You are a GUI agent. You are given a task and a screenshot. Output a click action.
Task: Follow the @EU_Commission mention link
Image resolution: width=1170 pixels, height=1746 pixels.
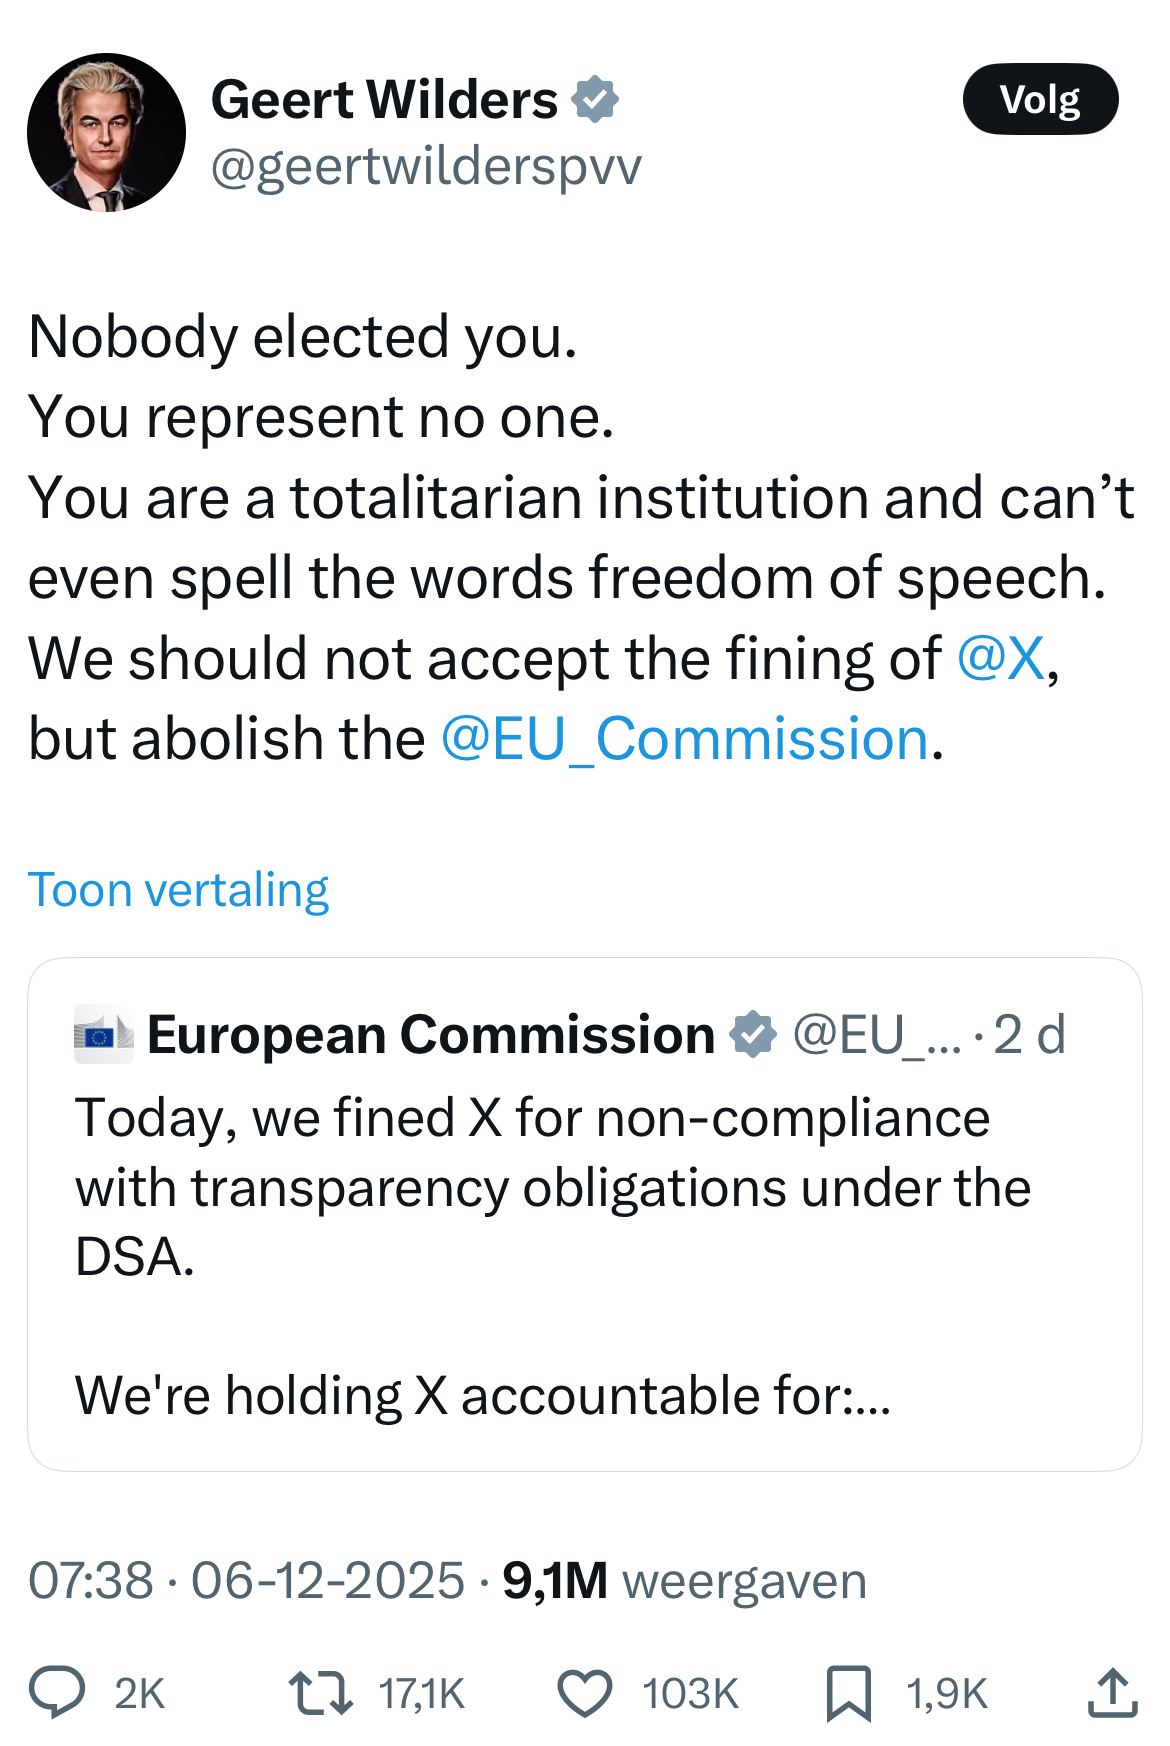click(685, 739)
